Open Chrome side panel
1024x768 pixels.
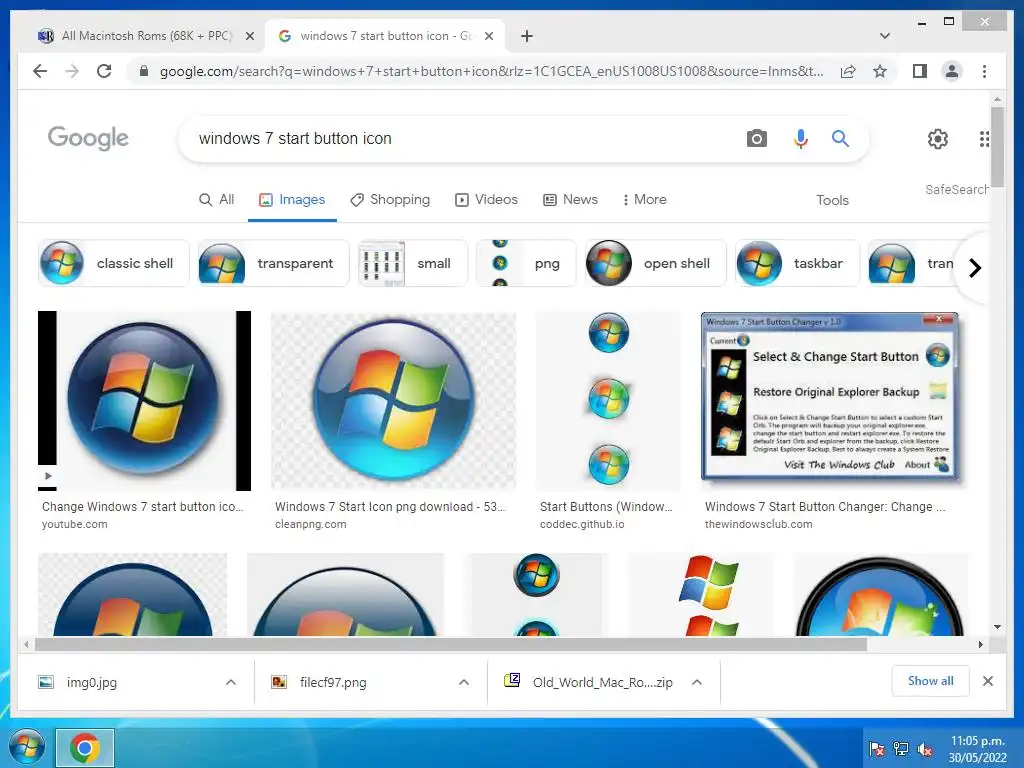point(920,71)
